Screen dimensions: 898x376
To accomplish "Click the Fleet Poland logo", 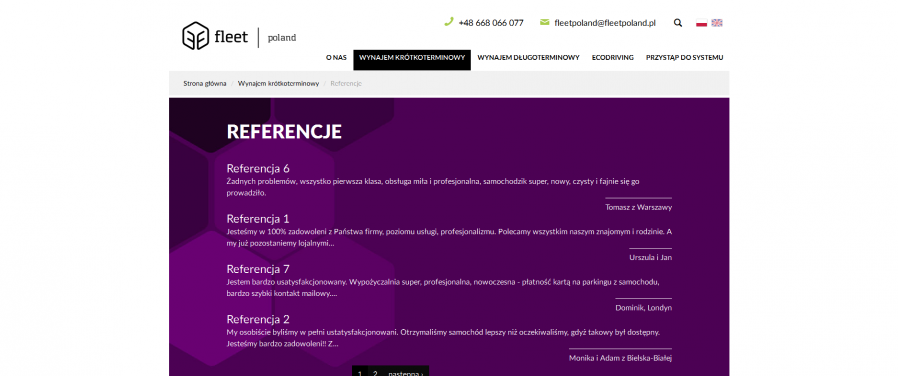I will tap(239, 36).
